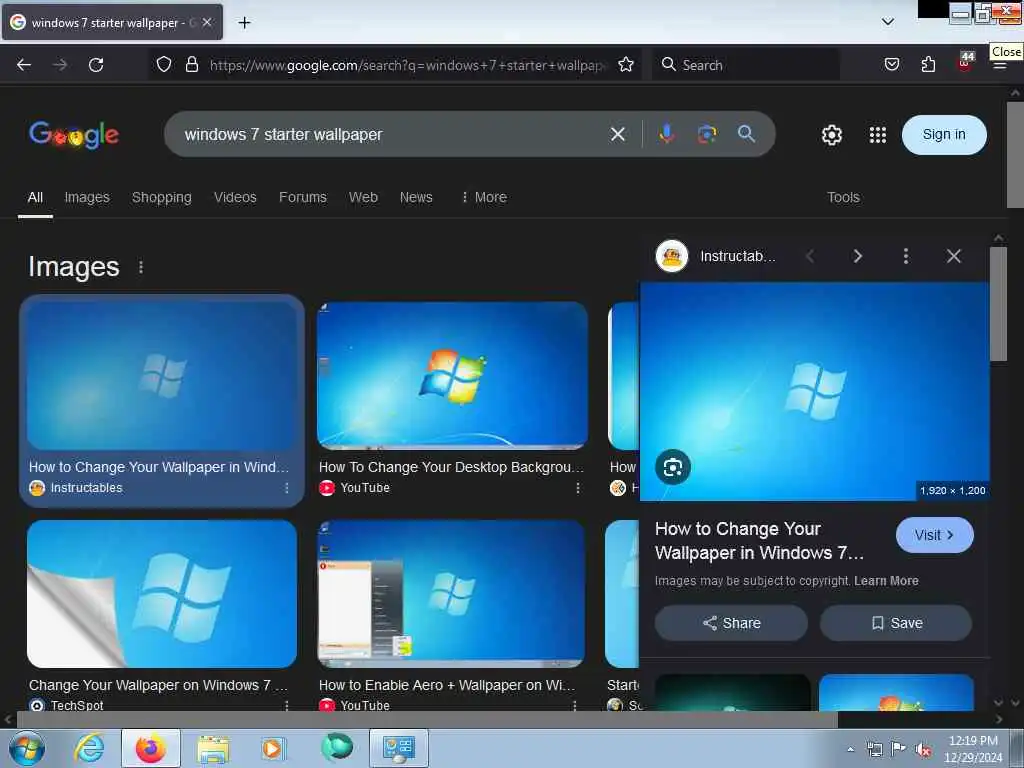Open the search Tools options

pos(843,197)
